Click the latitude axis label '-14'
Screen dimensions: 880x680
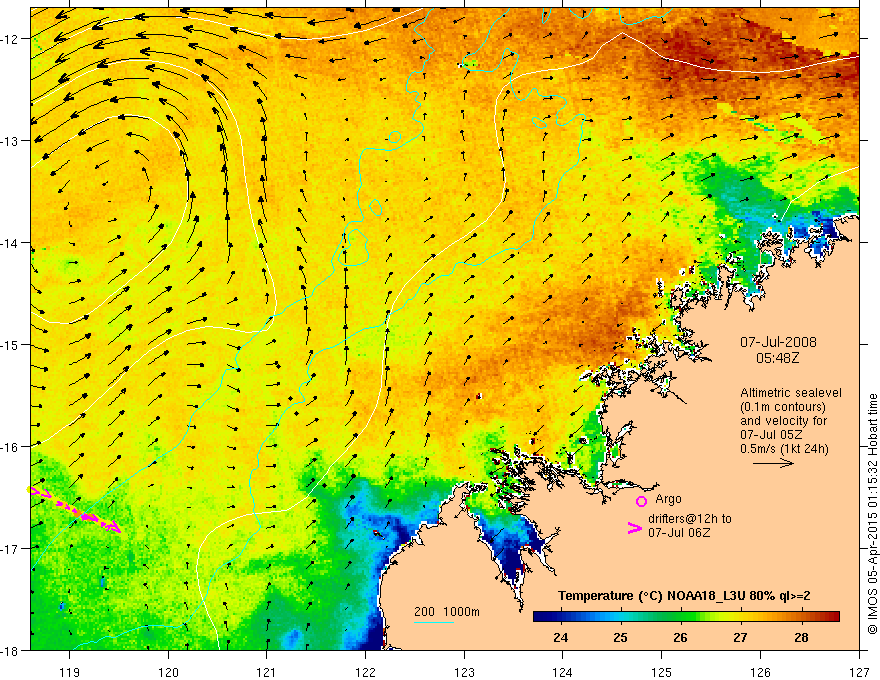11,243
